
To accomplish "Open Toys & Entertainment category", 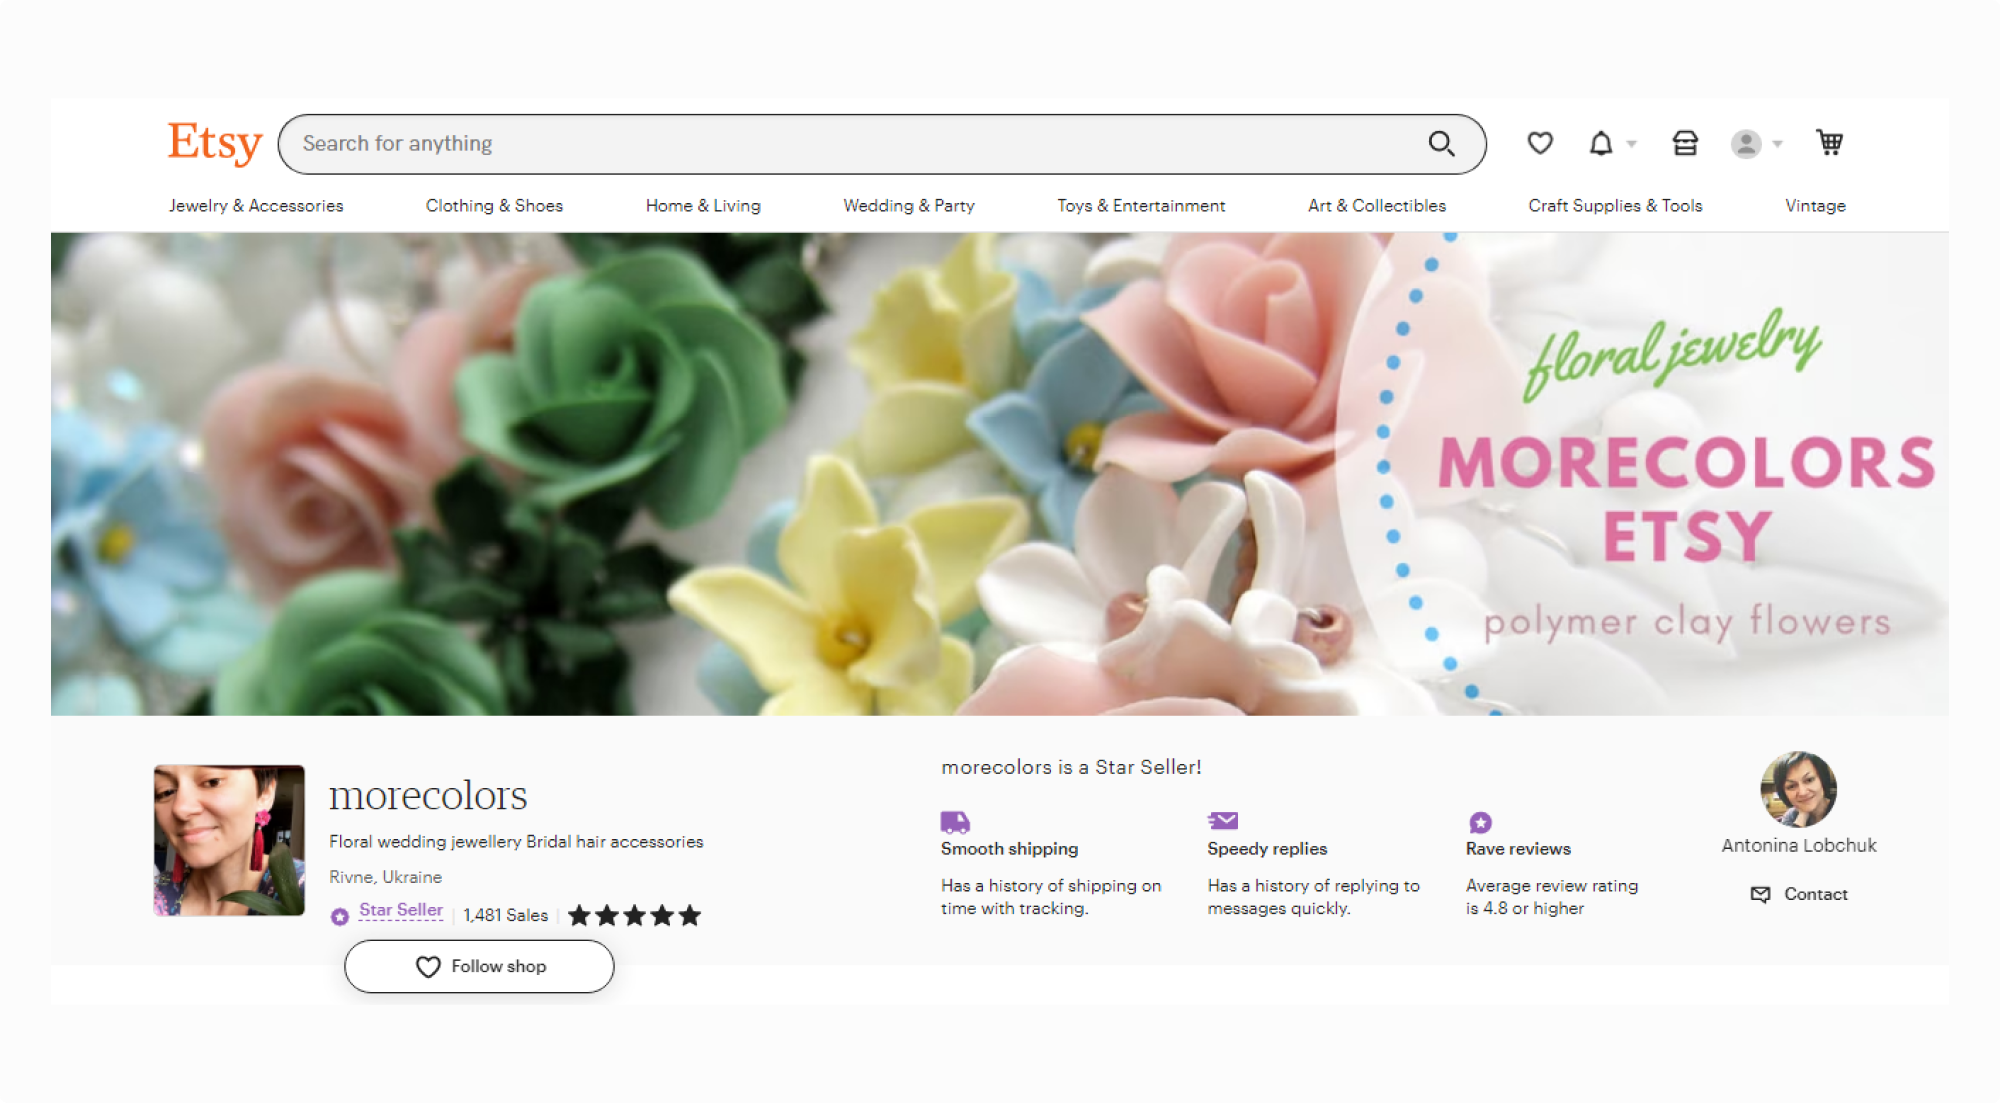I will point(1141,205).
